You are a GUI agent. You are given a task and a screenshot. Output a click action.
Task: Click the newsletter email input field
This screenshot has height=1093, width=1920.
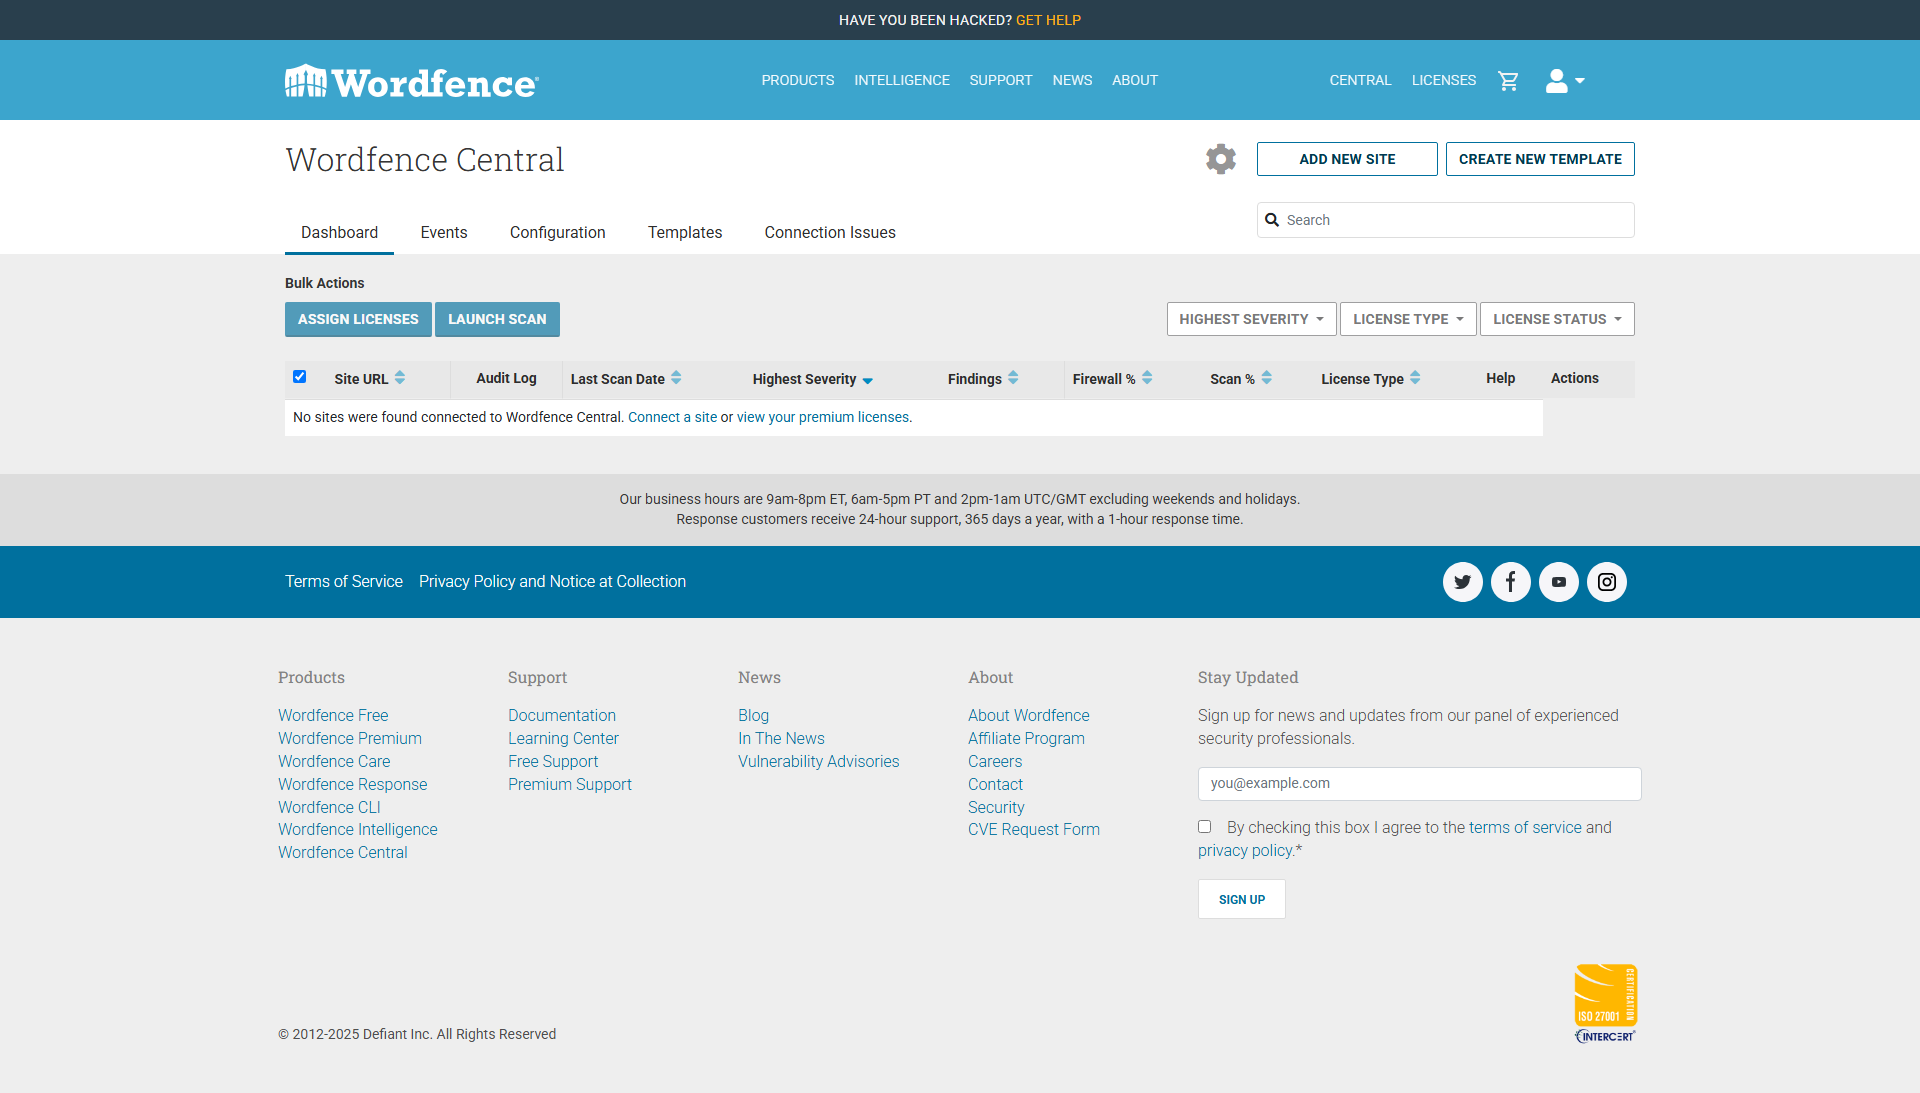point(1418,784)
